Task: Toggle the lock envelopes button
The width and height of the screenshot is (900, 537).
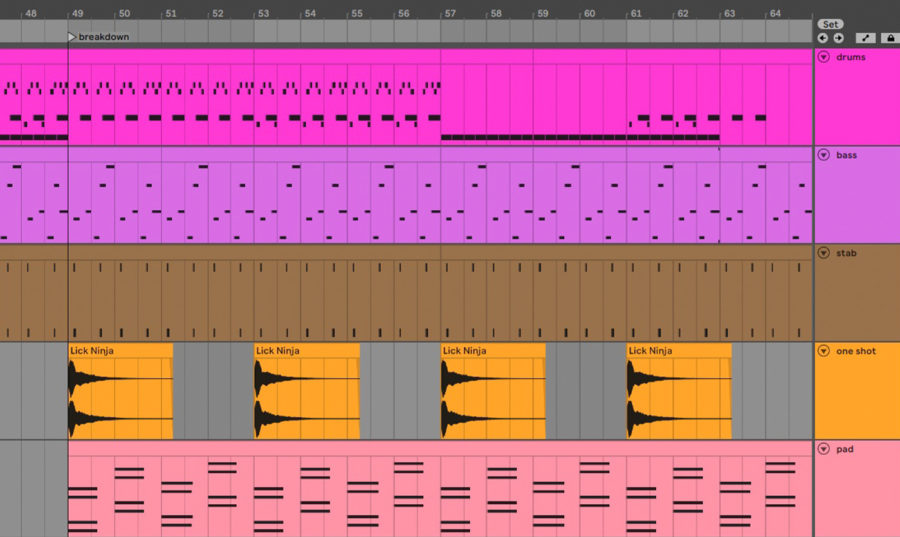Action: tap(889, 38)
